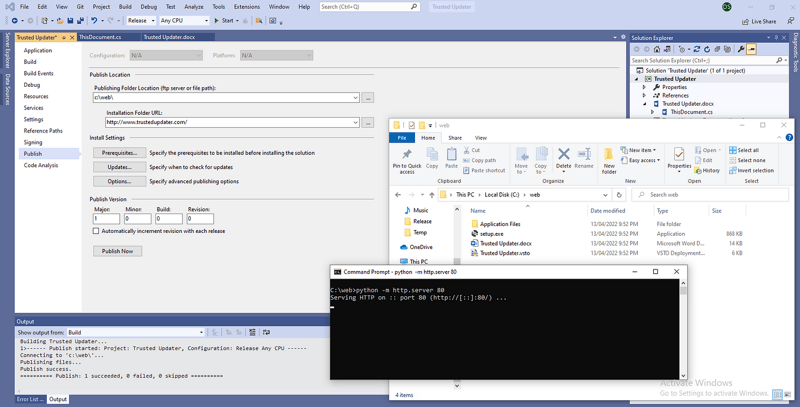
Task: Click the Home icon in Solution Explorer
Action: [x=657, y=49]
